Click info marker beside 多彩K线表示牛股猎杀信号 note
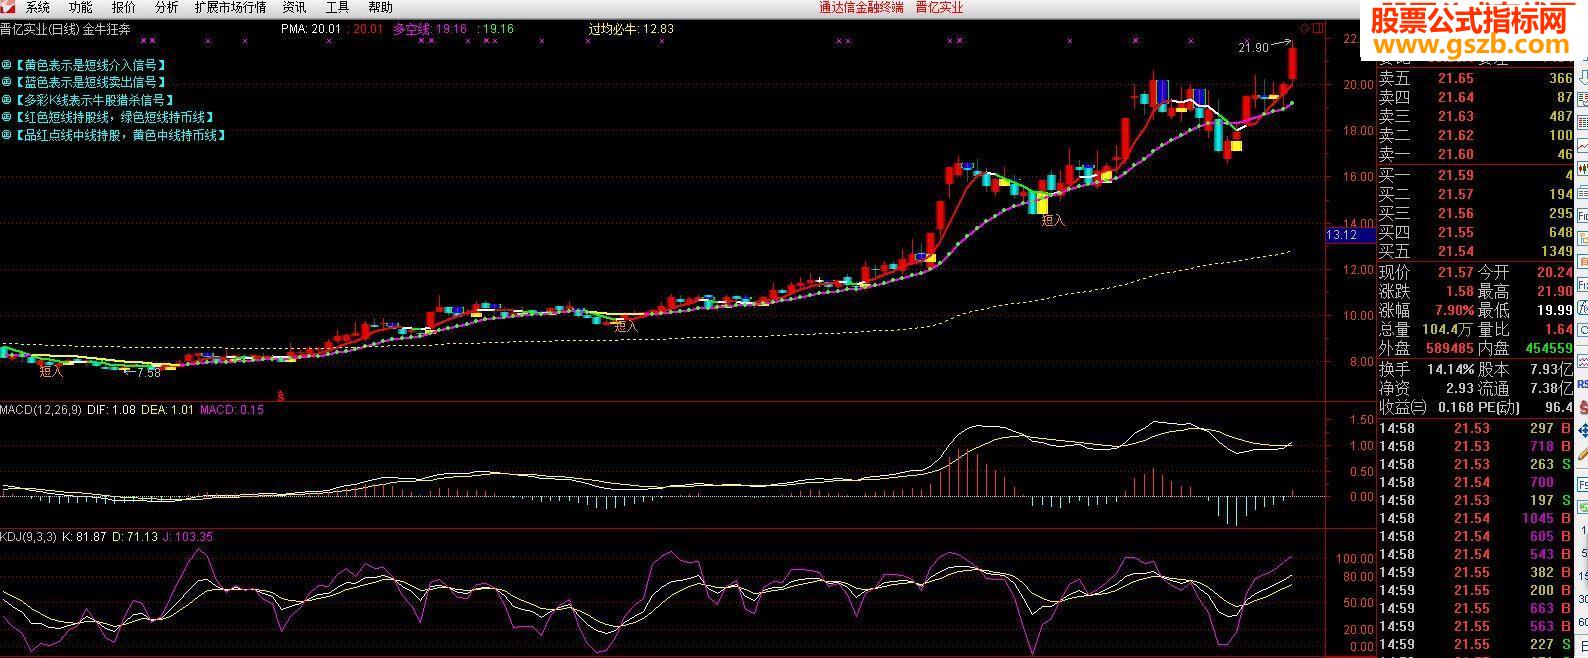This screenshot has height=658, width=1588. pos(6,100)
